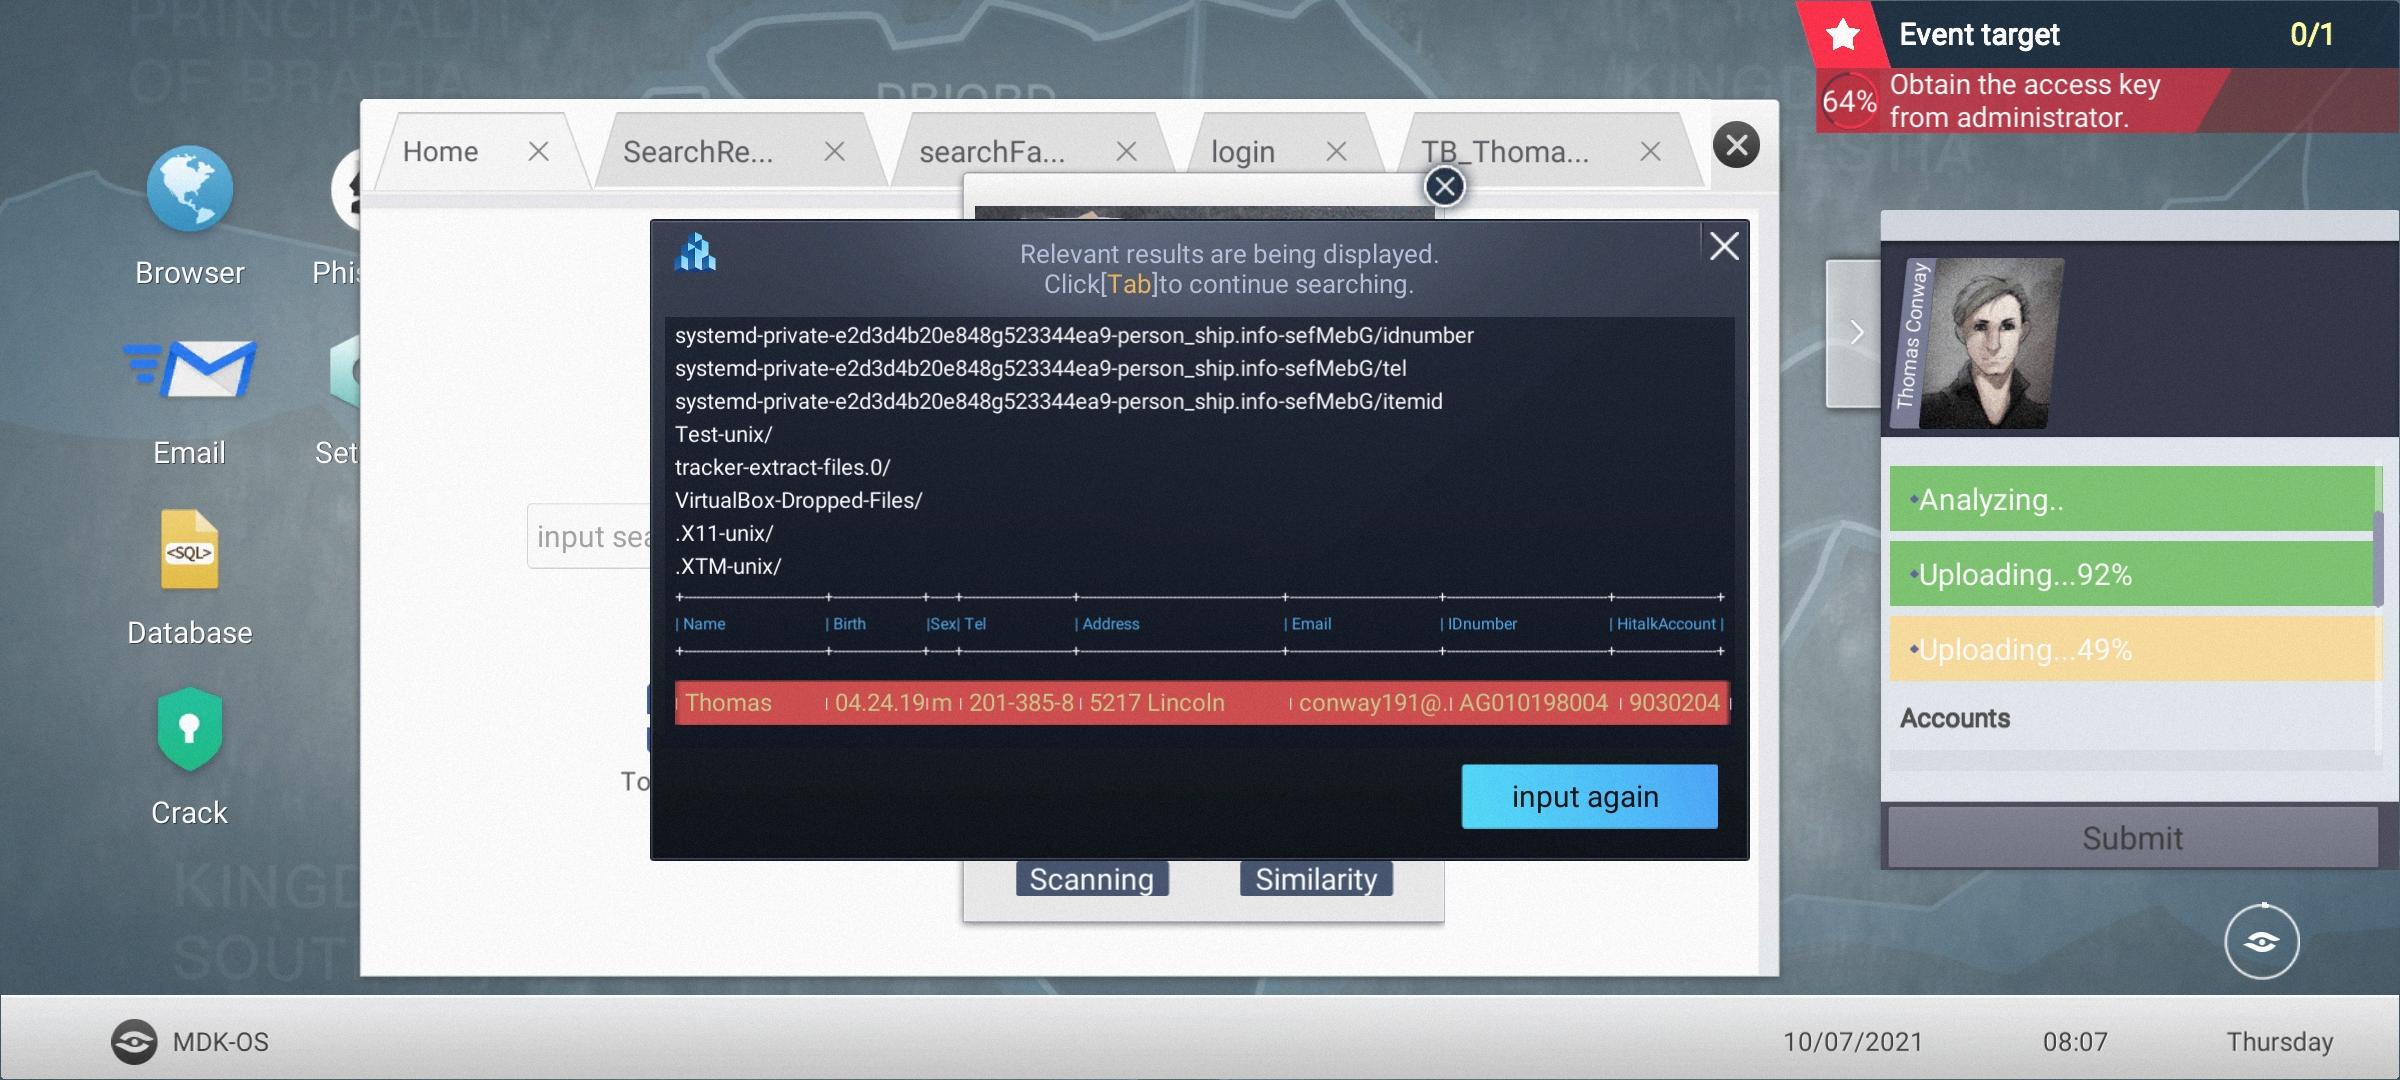The height and width of the screenshot is (1080, 2400).
Task: Click the Similarity button
Action: point(1316,879)
